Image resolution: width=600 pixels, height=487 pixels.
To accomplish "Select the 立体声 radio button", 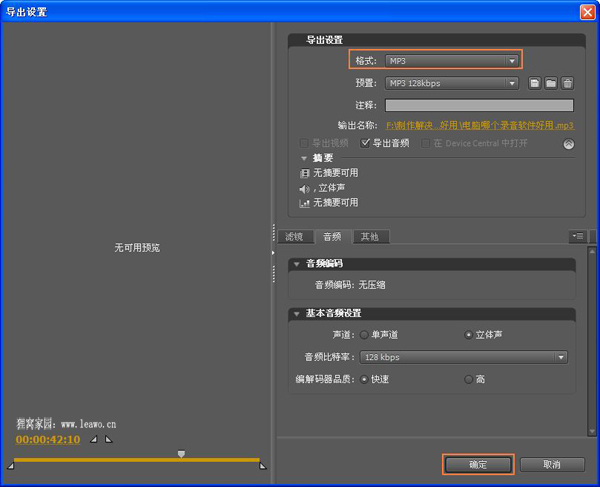I will [468, 335].
